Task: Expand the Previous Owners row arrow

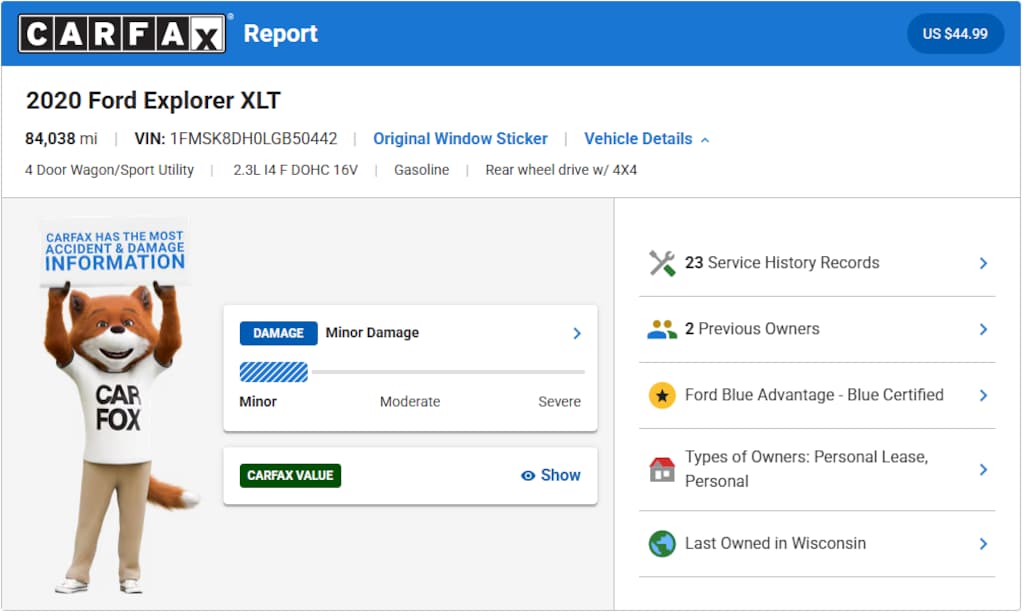Action: point(983,329)
